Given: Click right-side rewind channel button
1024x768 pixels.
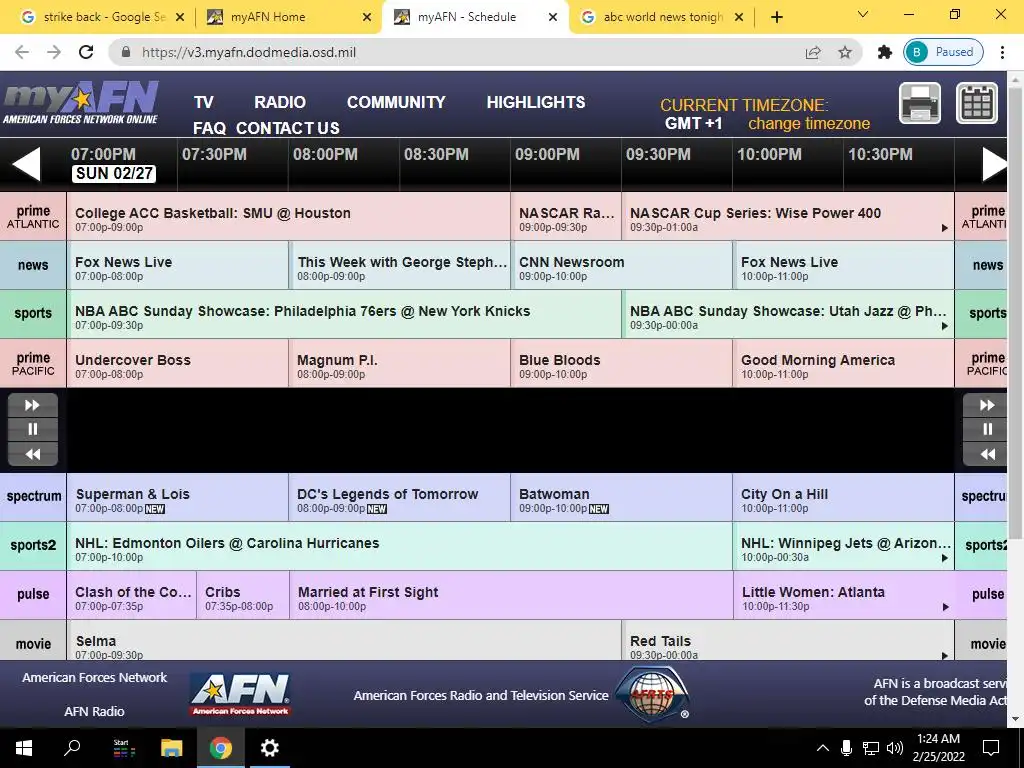Looking at the screenshot, I should coord(987,454).
